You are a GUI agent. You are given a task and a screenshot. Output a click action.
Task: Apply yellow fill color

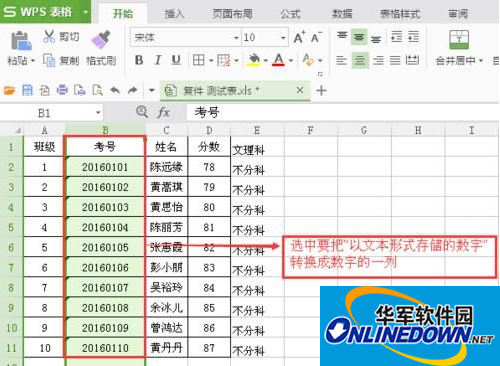tap(254, 60)
